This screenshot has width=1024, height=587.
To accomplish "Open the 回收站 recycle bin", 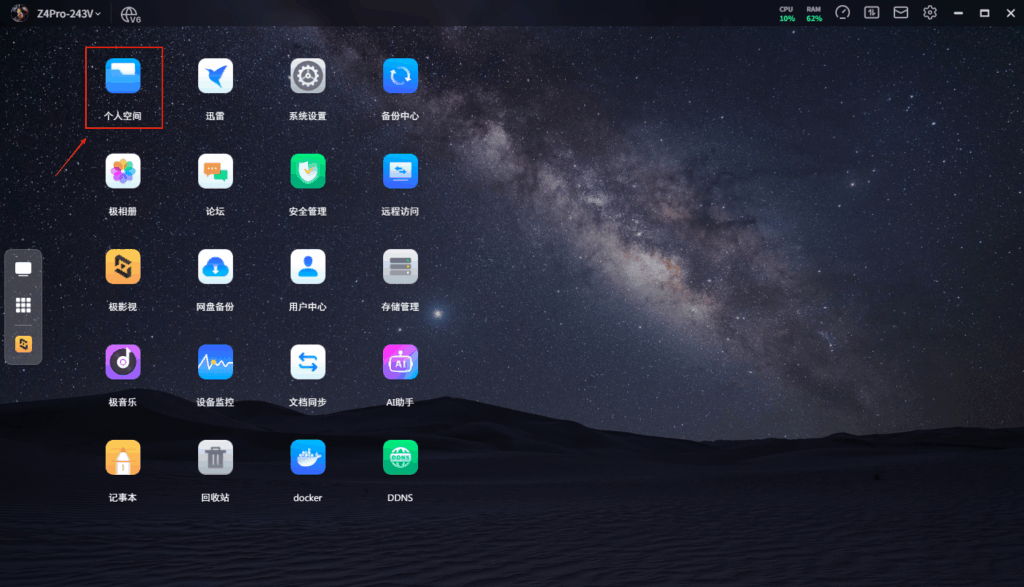I will pos(215,457).
